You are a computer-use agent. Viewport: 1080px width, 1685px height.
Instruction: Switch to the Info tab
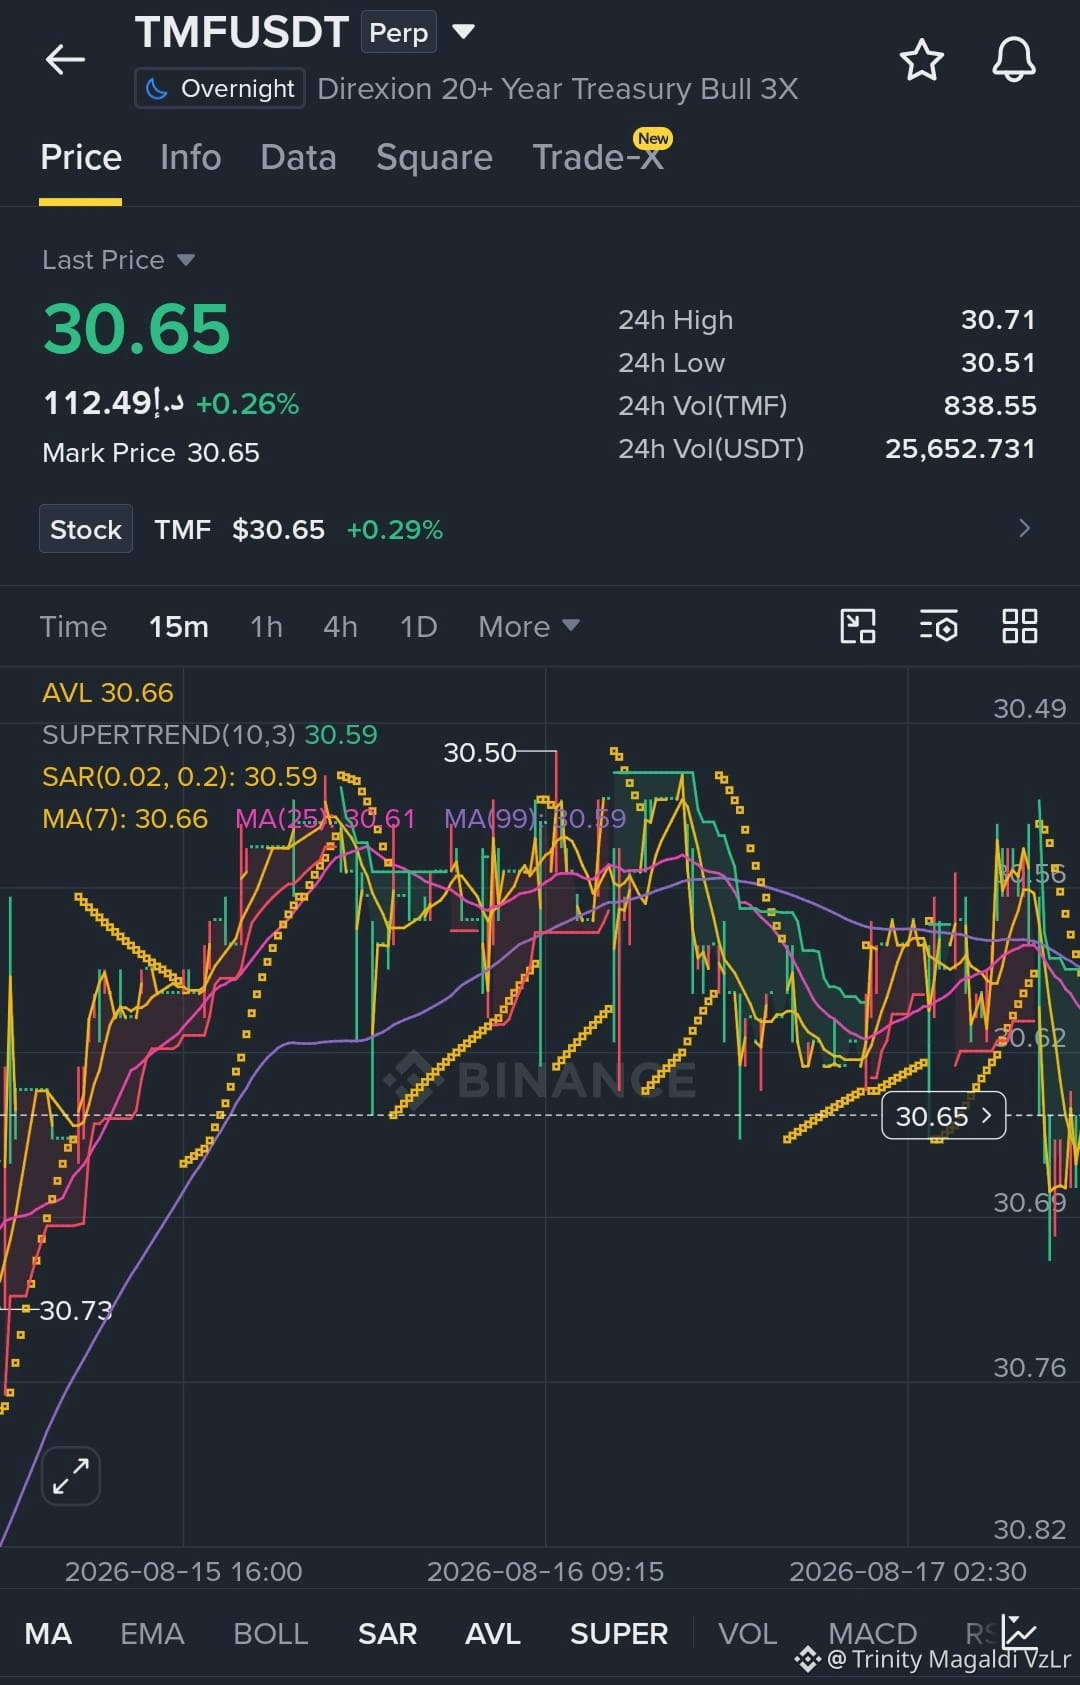click(190, 158)
